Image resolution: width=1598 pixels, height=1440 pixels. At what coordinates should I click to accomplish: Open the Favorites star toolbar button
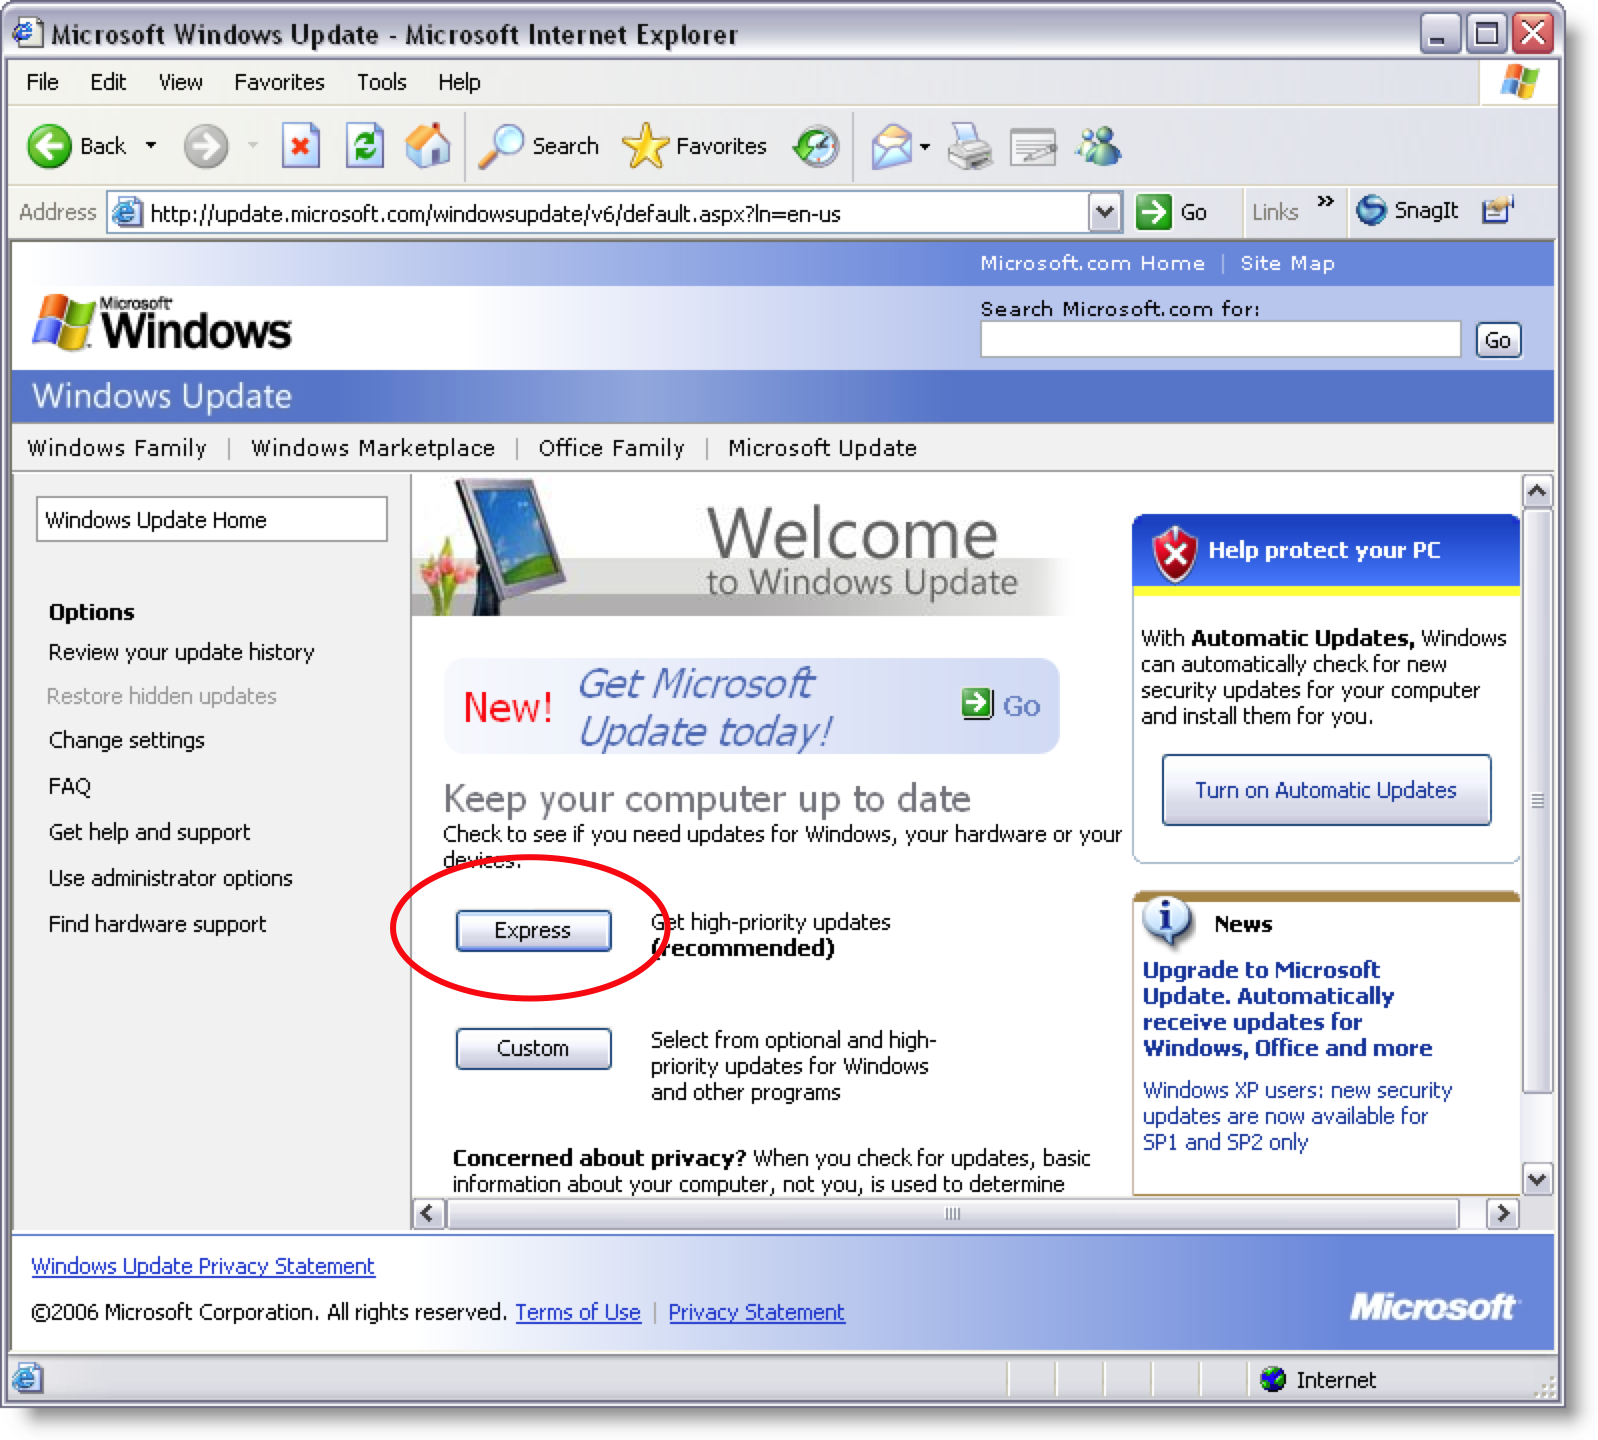(x=694, y=146)
